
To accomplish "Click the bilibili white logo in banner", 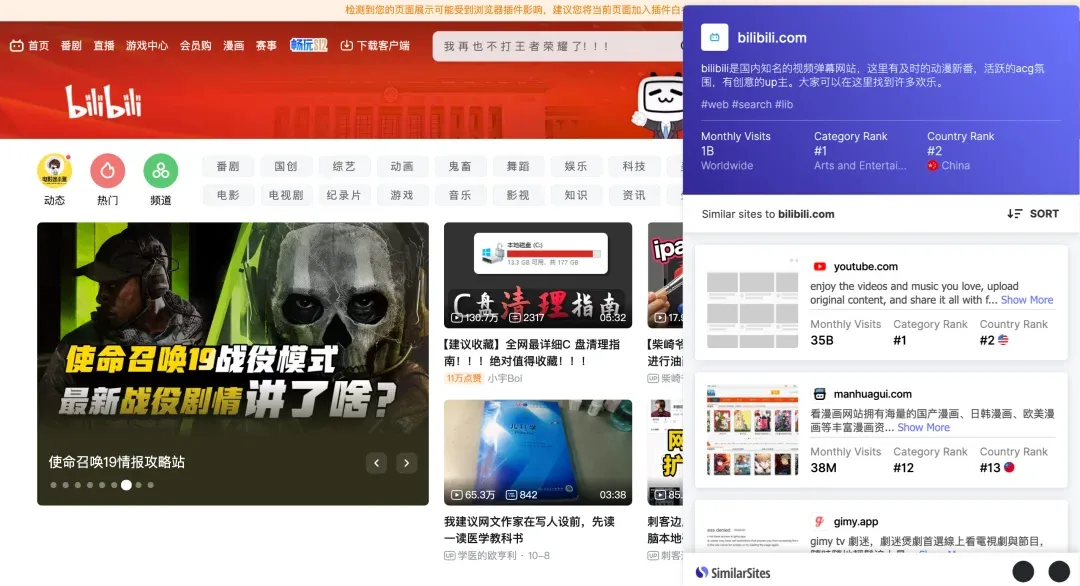I will click(x=103, y=101).
